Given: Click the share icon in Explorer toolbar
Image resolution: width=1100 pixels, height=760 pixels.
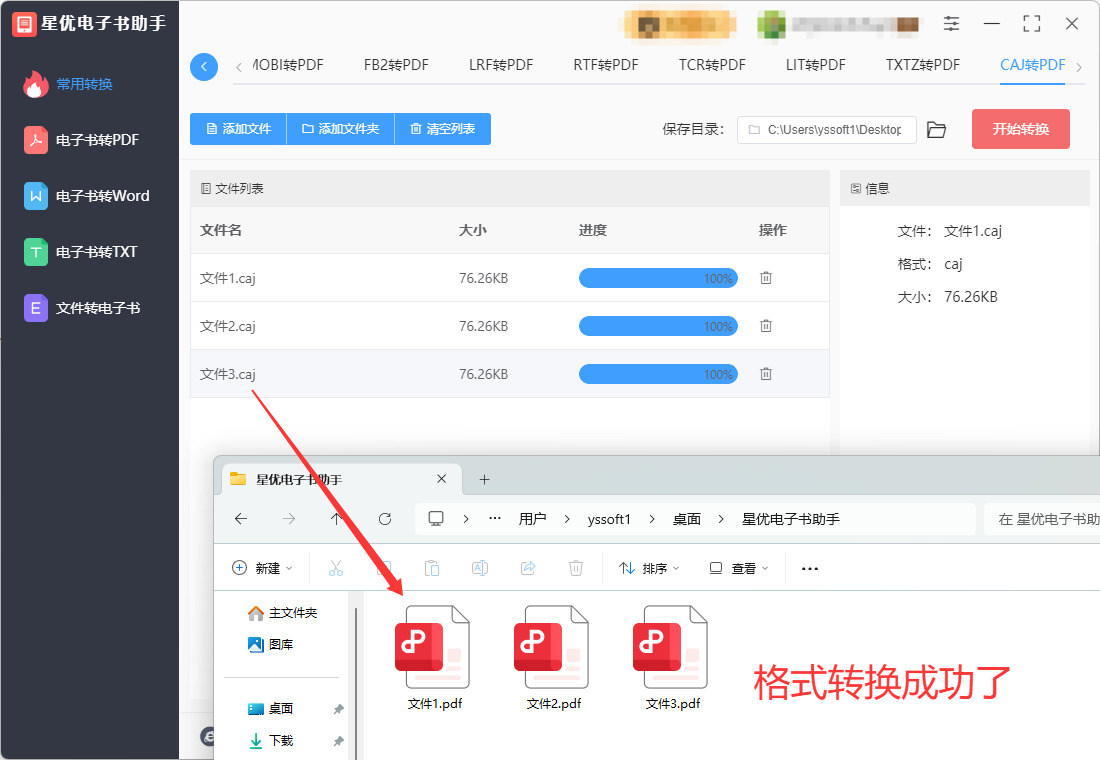Looking at the screenshot, I should pos(528,568).
